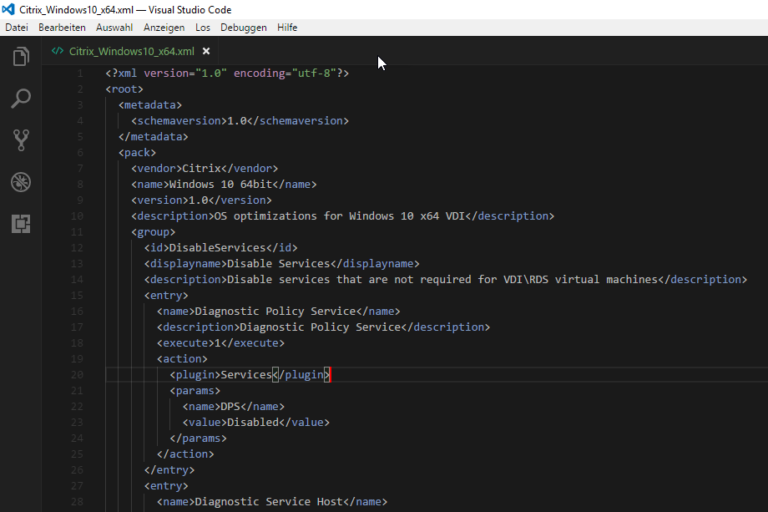The width and height of the screenshot is (768, 512).
Task: Open the Source Control view
Action: pos(21,140)
